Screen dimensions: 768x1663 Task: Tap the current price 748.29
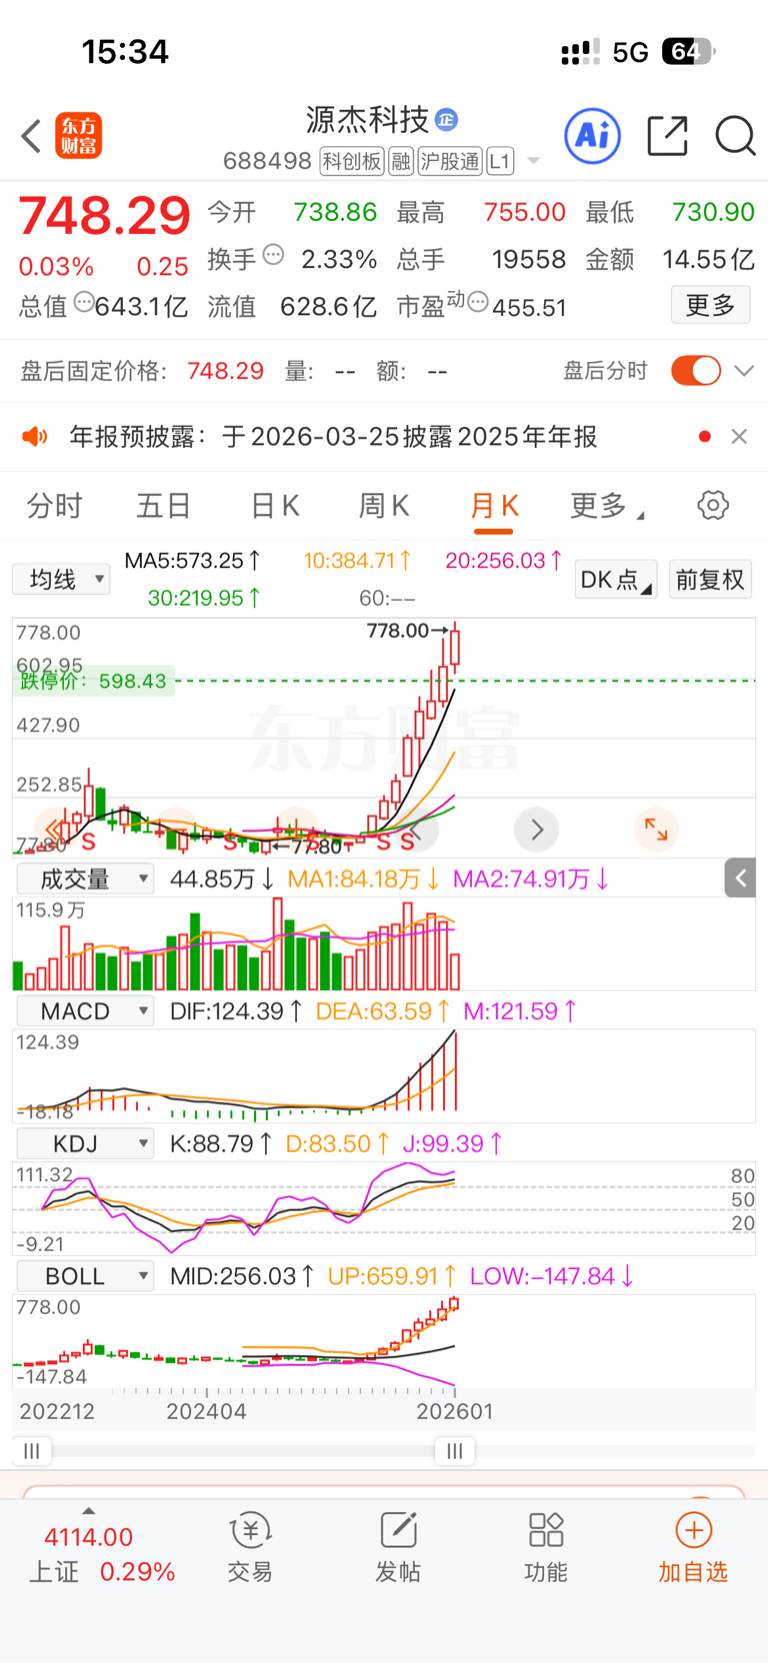pos(105,216)
